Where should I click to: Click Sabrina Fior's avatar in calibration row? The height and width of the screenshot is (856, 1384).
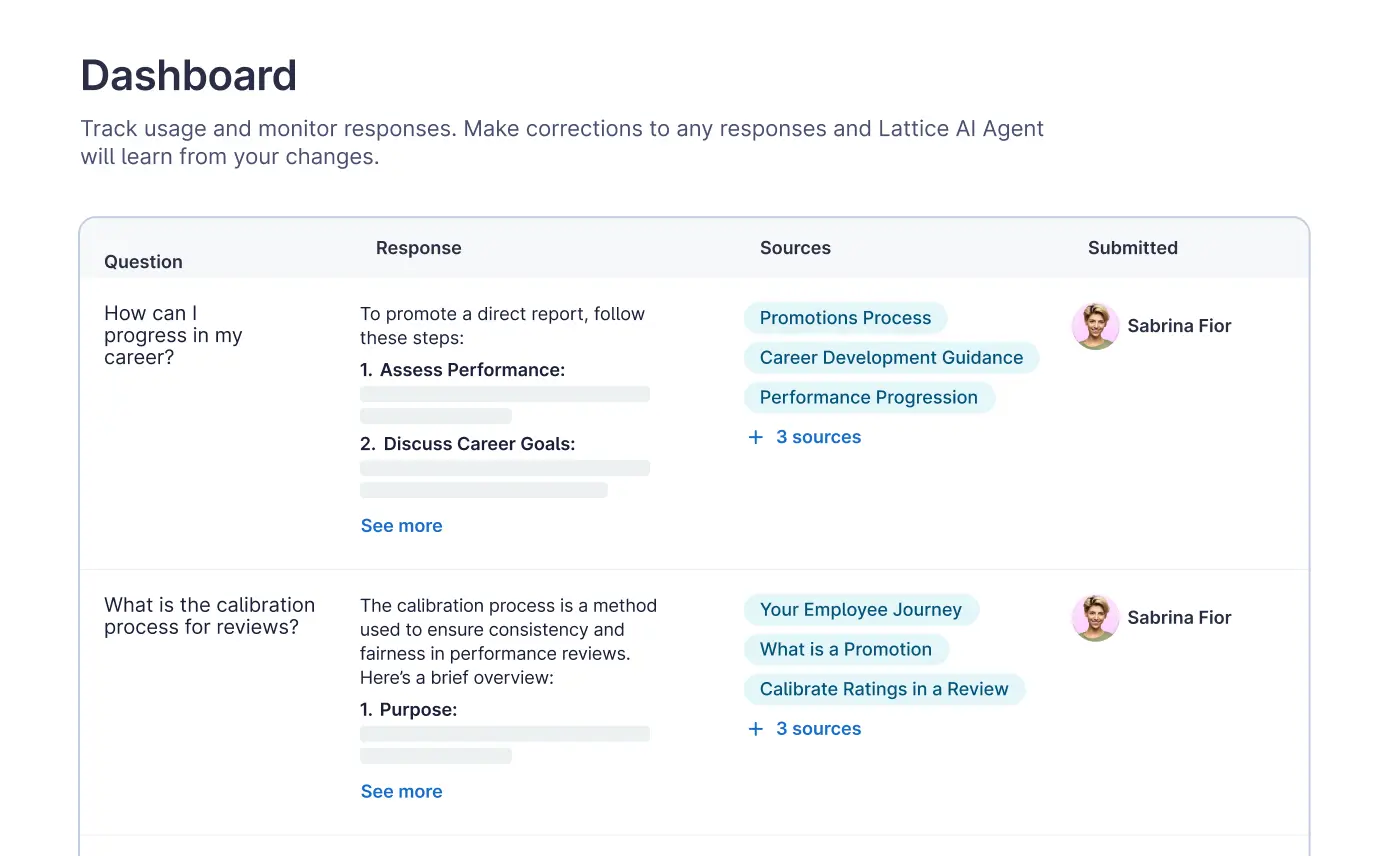click(x=1095, y=618)
